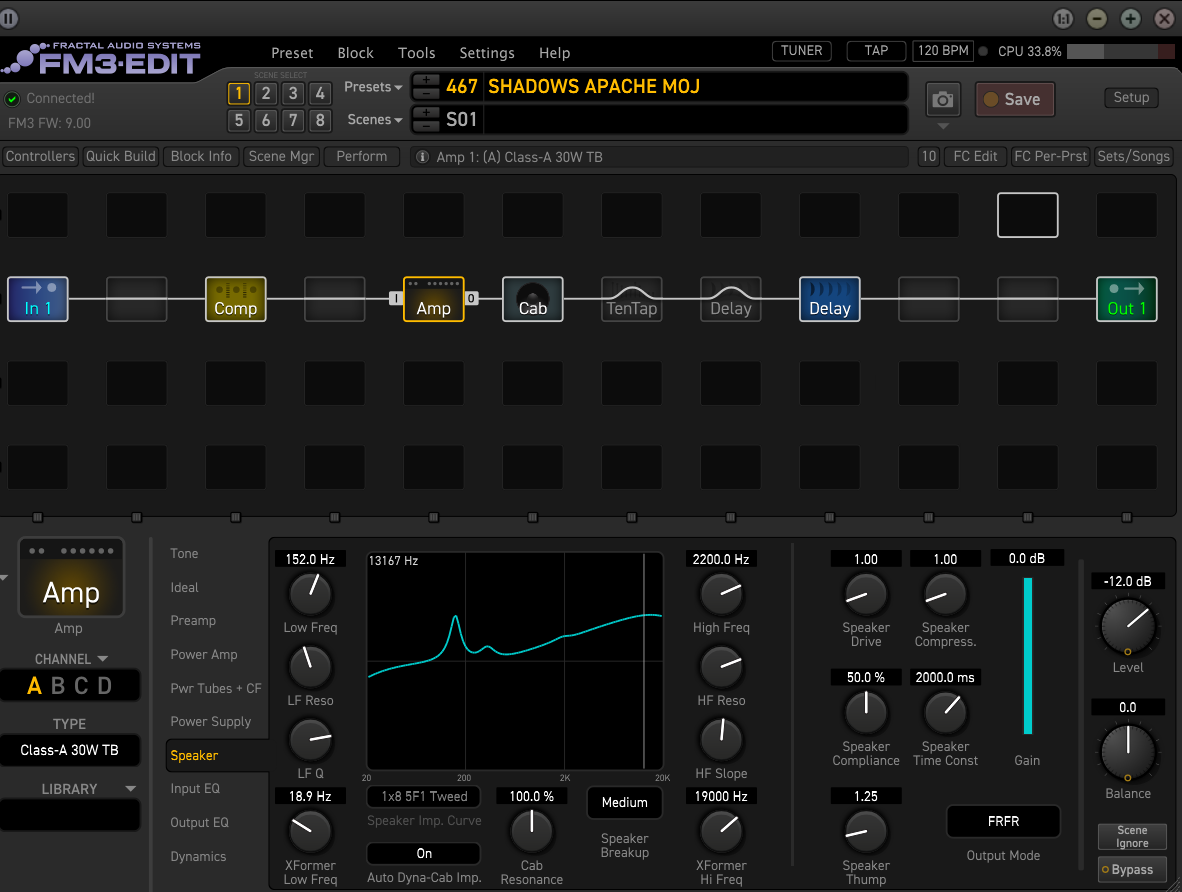Open the TUNER button
The image size is (1182, 892).
(801, 51)
